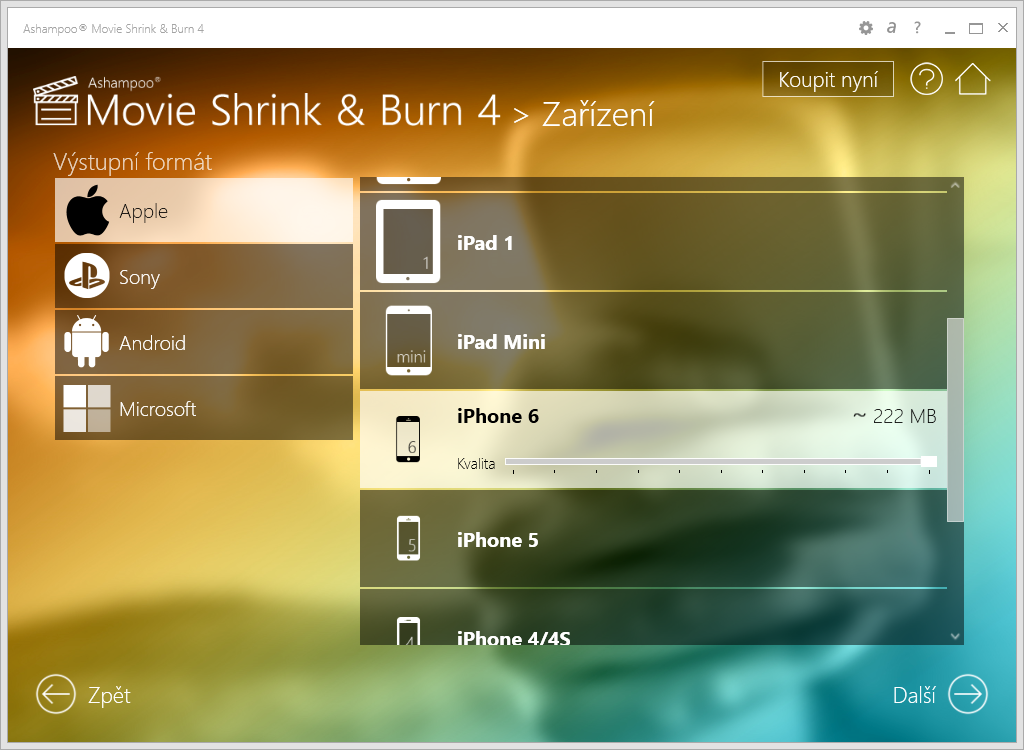Maximize the application window
The width and height of the screenshot is (1024, 750).
click(976, 28)
